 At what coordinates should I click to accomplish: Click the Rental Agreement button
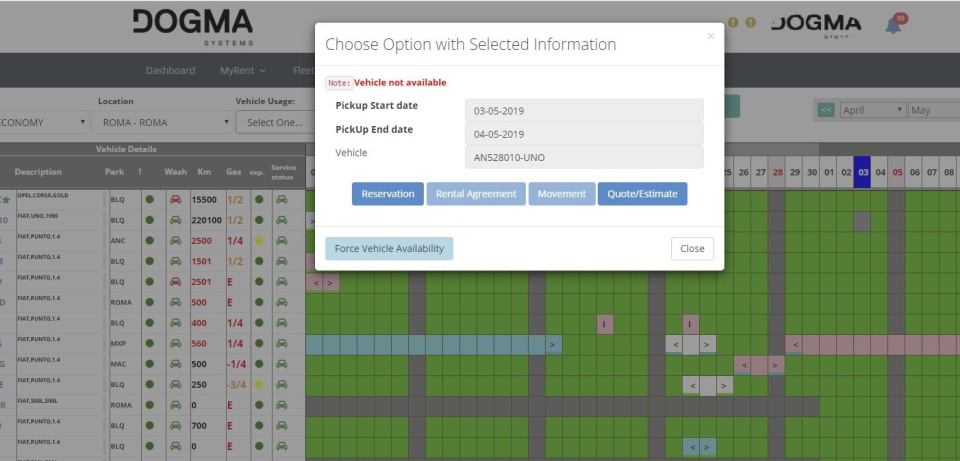pyautogui.click(x=476, y=193)
